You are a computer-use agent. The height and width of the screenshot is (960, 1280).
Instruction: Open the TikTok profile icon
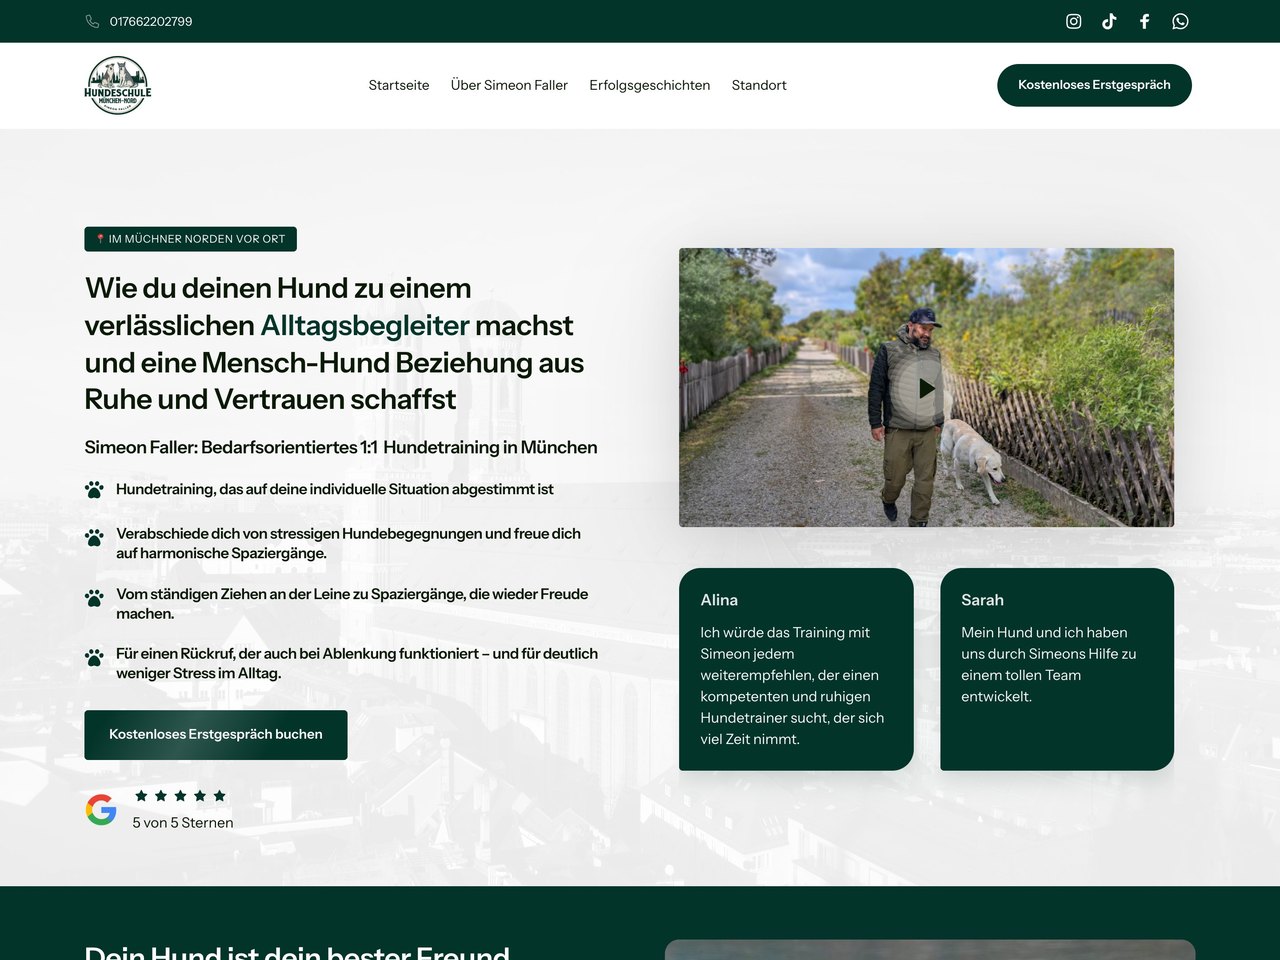click(x=1109, y=21)
